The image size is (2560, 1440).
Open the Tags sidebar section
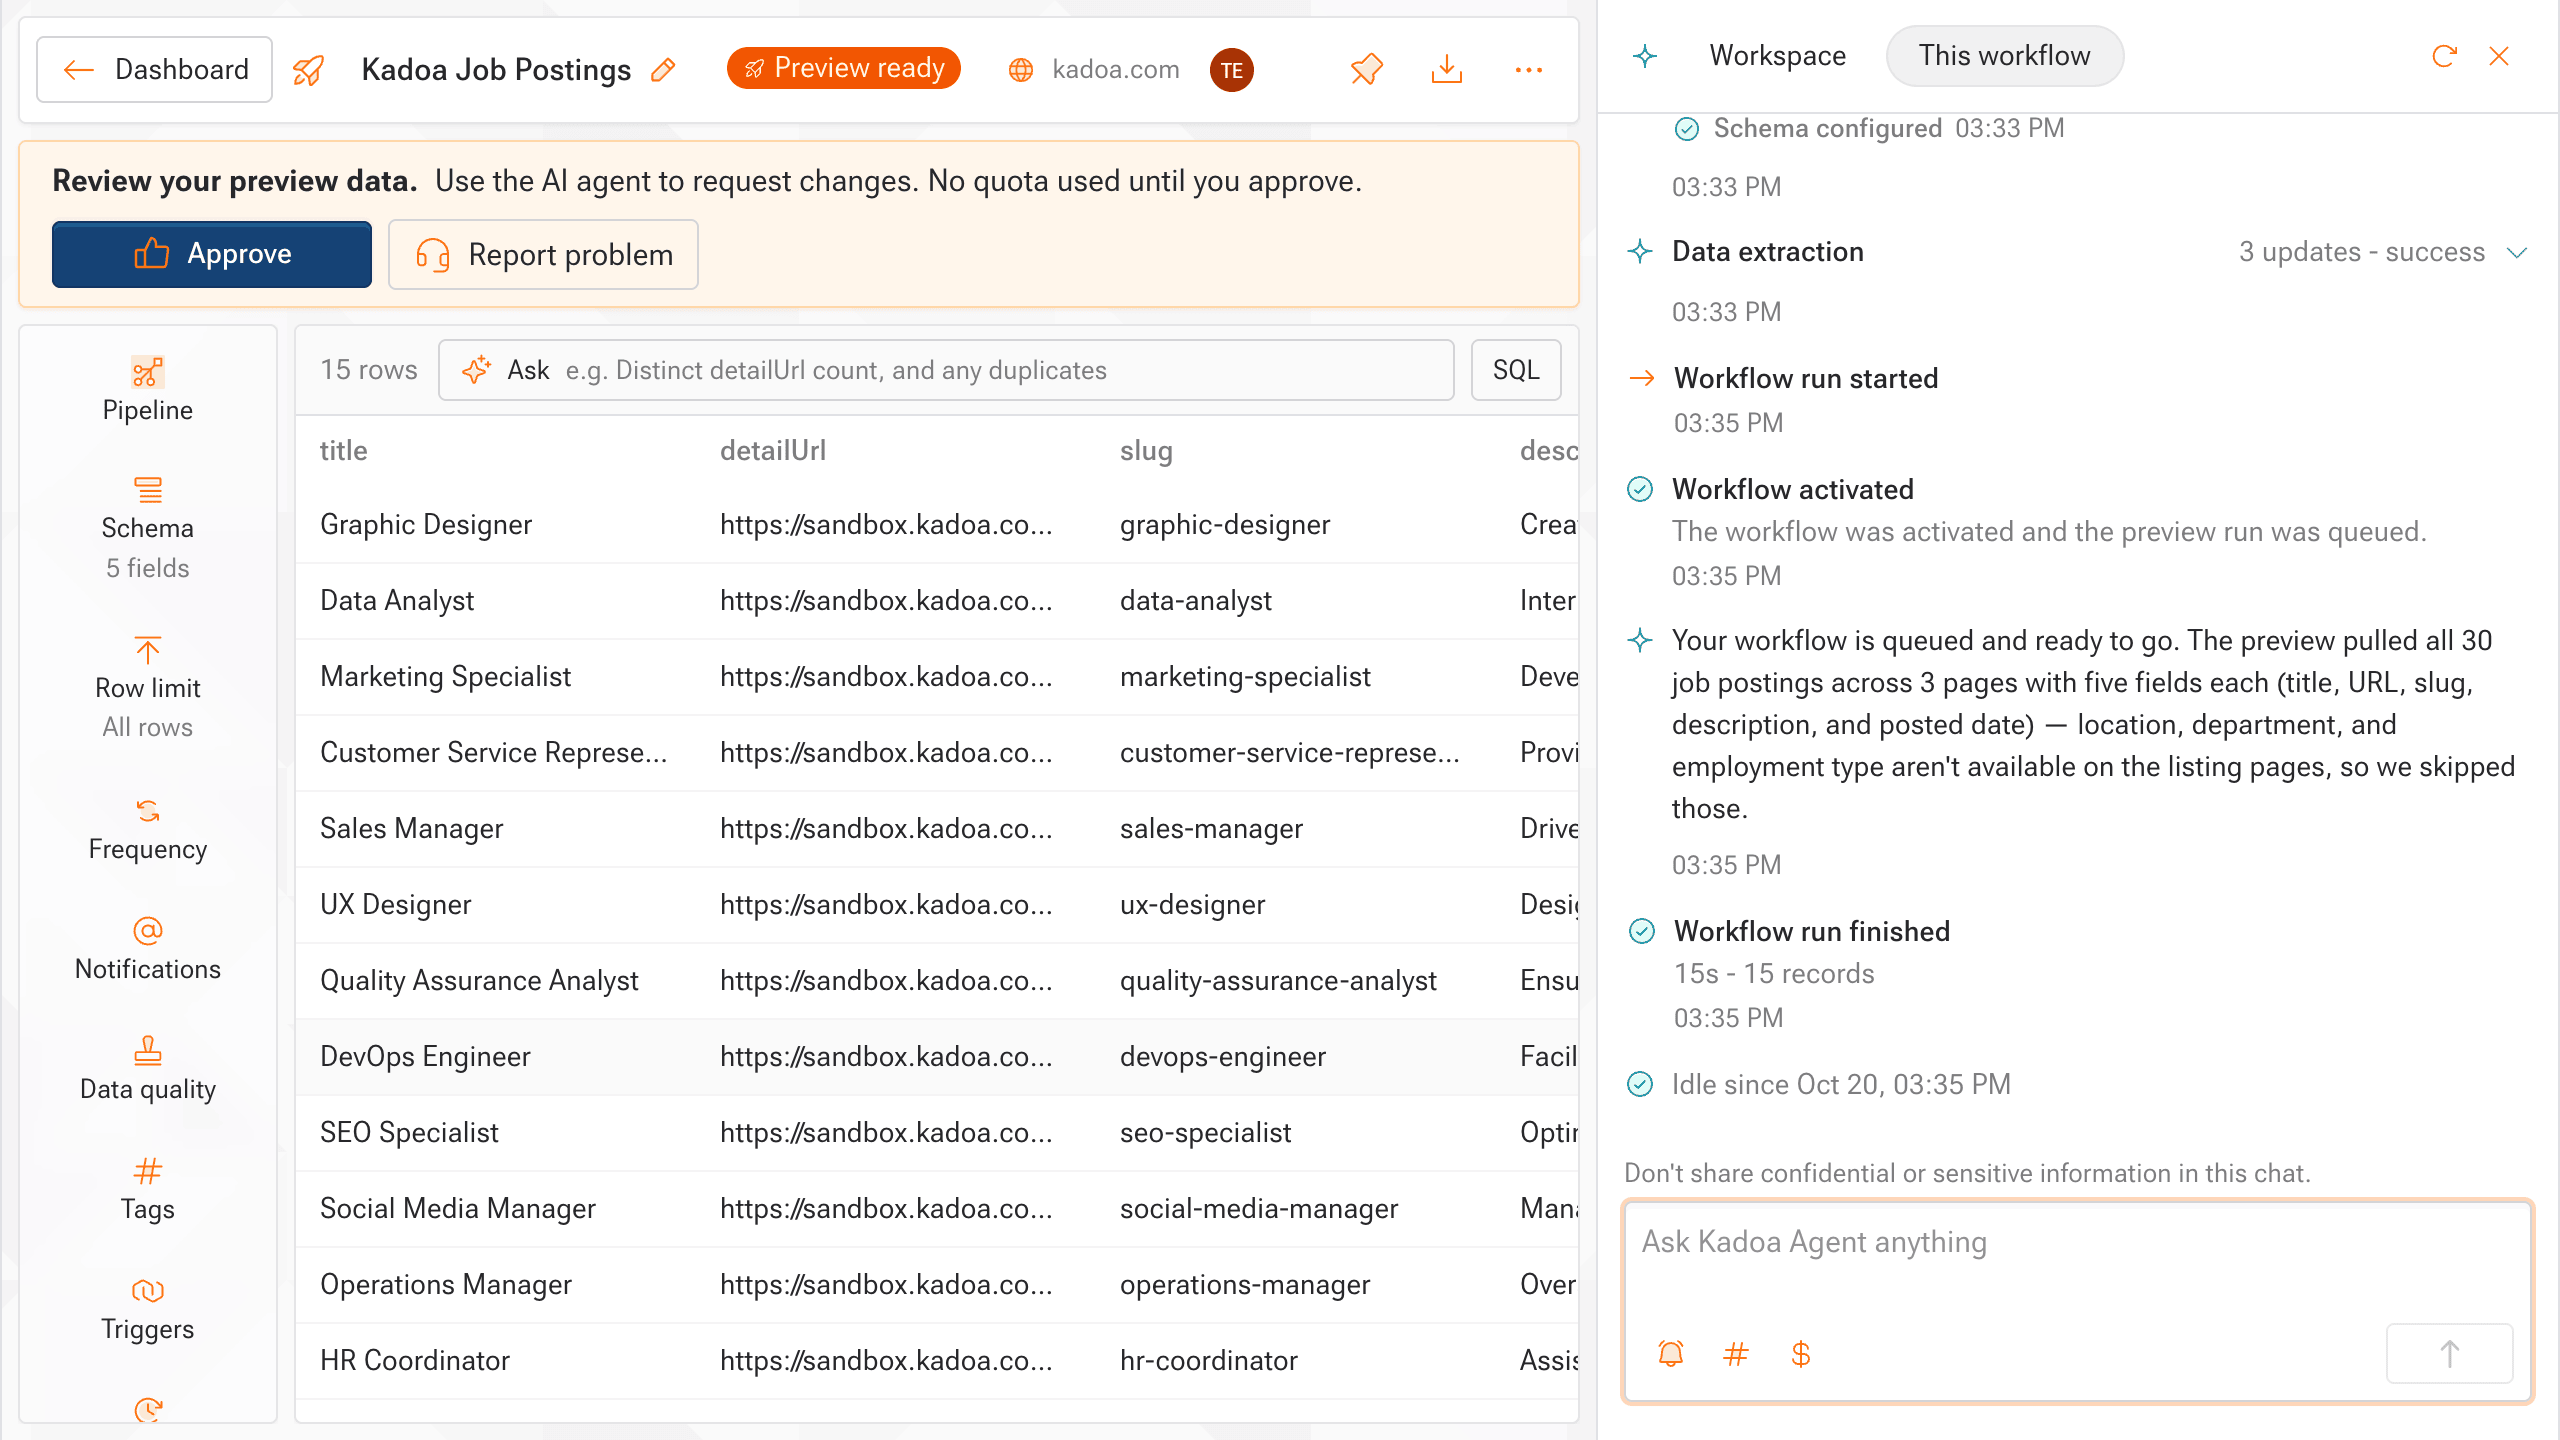tap(148, 1190)
